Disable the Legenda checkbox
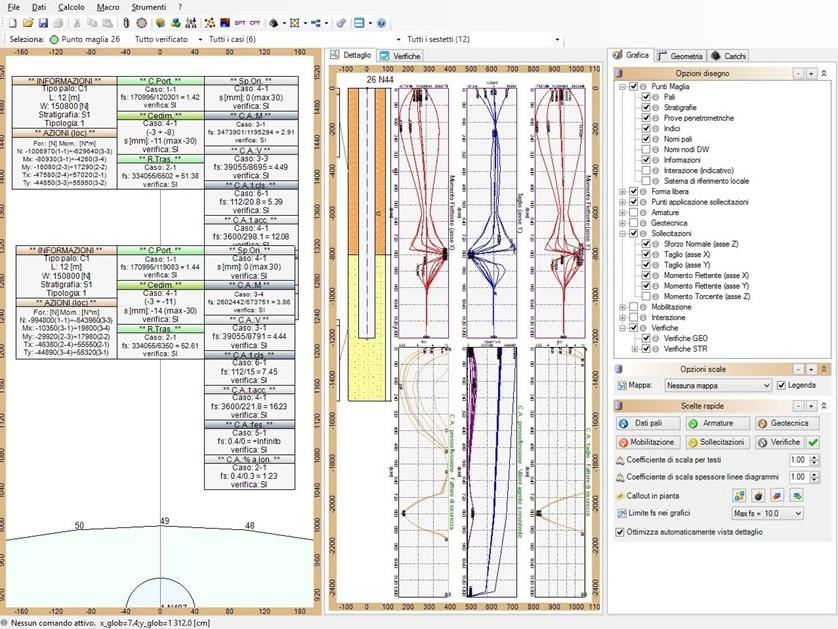This screenshot has width=838, height=629. point(781,386)
